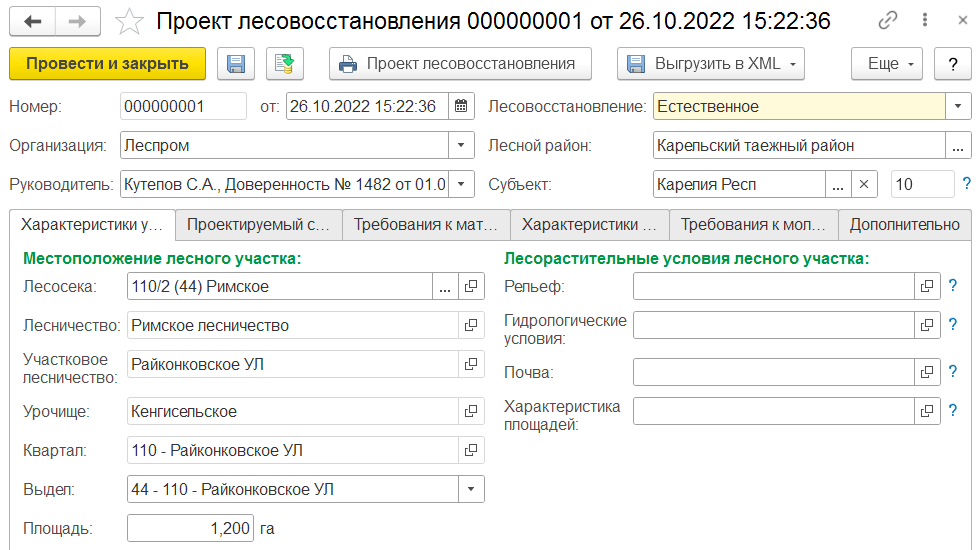980x550 pixels.
Task: Open the date calendar picker icon
Action: pyautogui.click(x=461, y=106)
